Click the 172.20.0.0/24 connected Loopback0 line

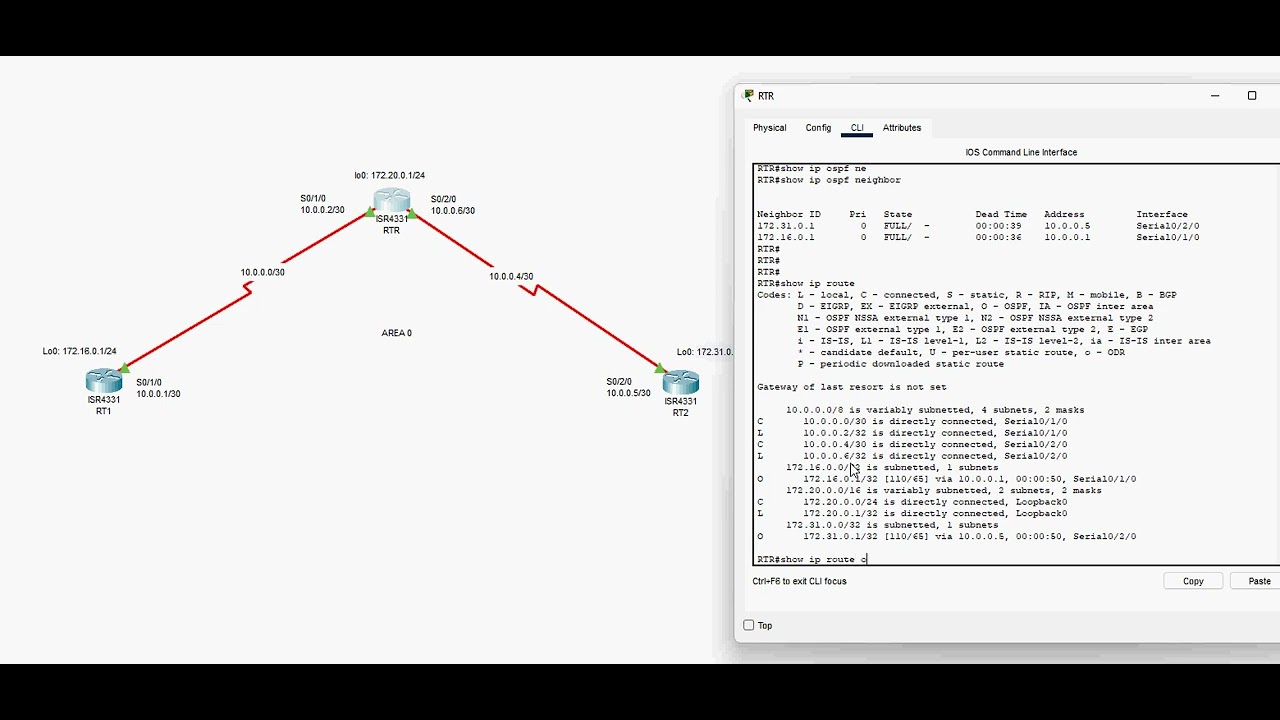912,502
